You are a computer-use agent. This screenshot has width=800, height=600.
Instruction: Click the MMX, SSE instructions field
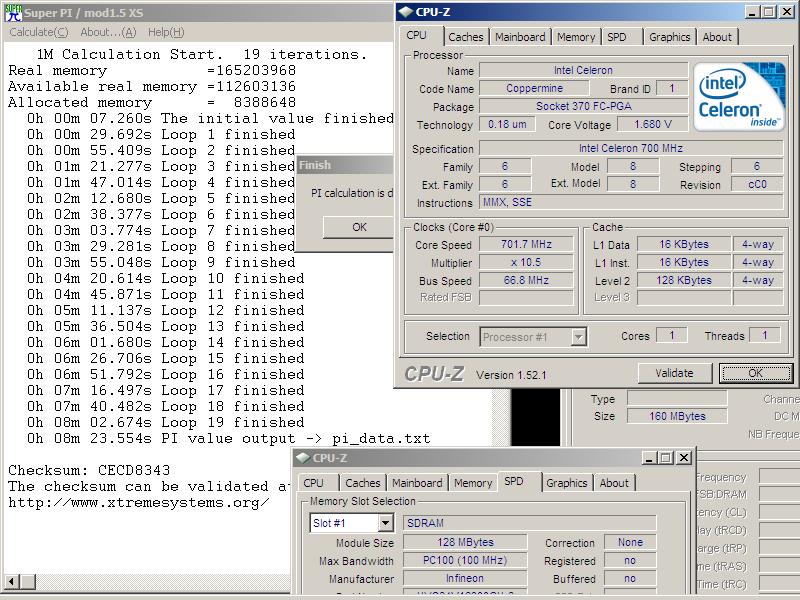click(x=631, y=203)
